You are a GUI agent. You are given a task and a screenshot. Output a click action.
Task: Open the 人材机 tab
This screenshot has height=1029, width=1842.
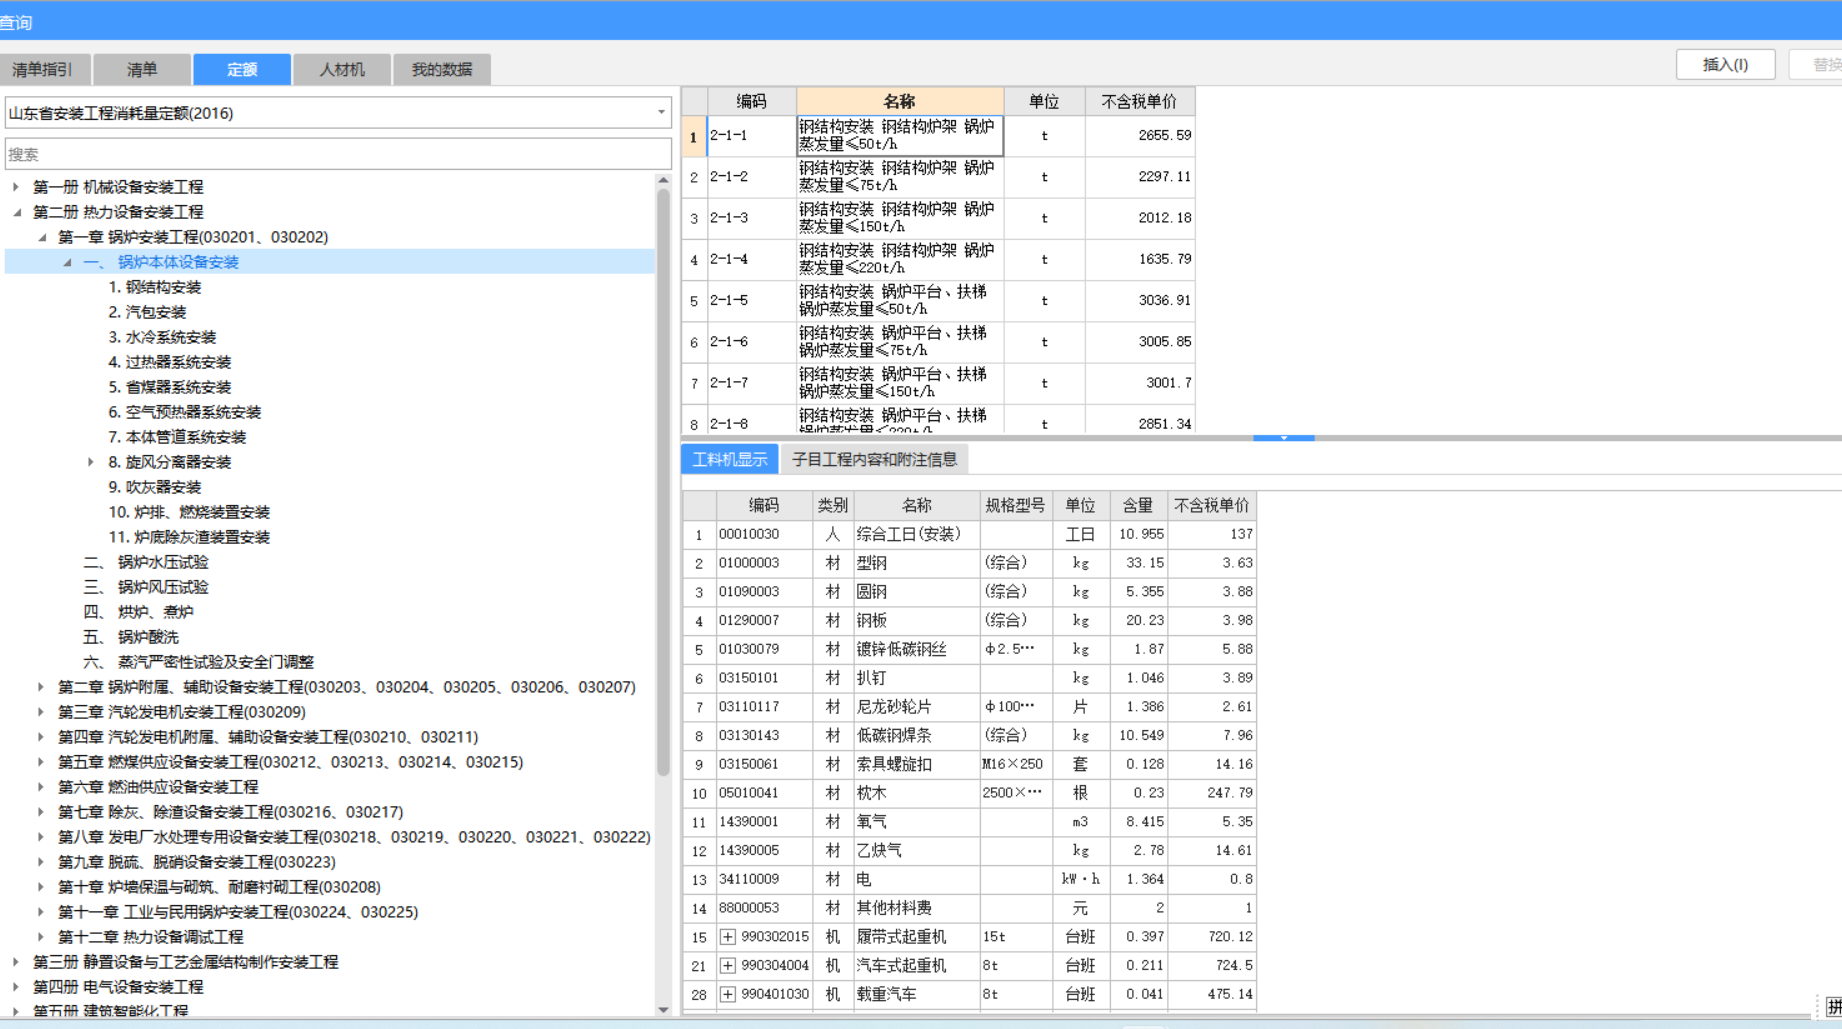click(x=342, y=69)
